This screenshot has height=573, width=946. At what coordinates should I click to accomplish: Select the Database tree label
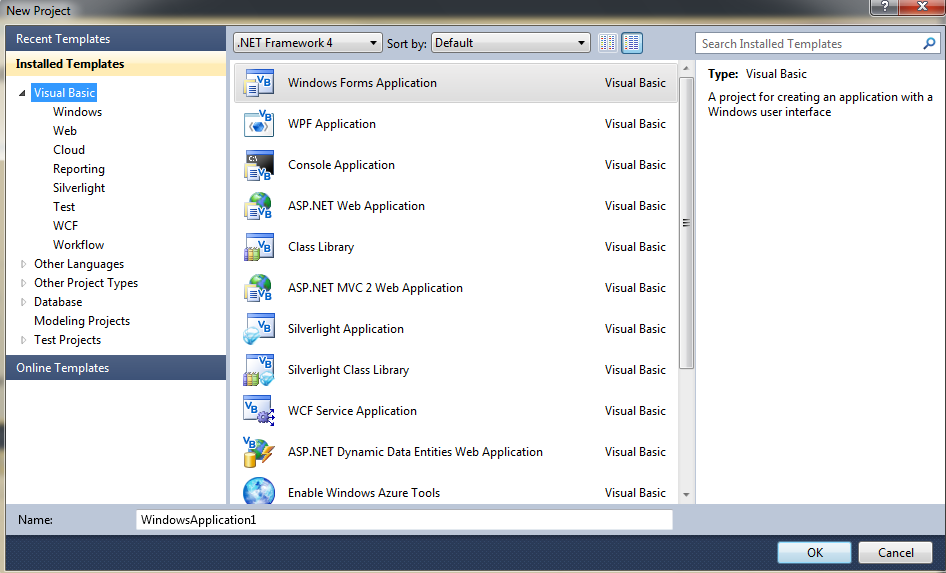58,302
